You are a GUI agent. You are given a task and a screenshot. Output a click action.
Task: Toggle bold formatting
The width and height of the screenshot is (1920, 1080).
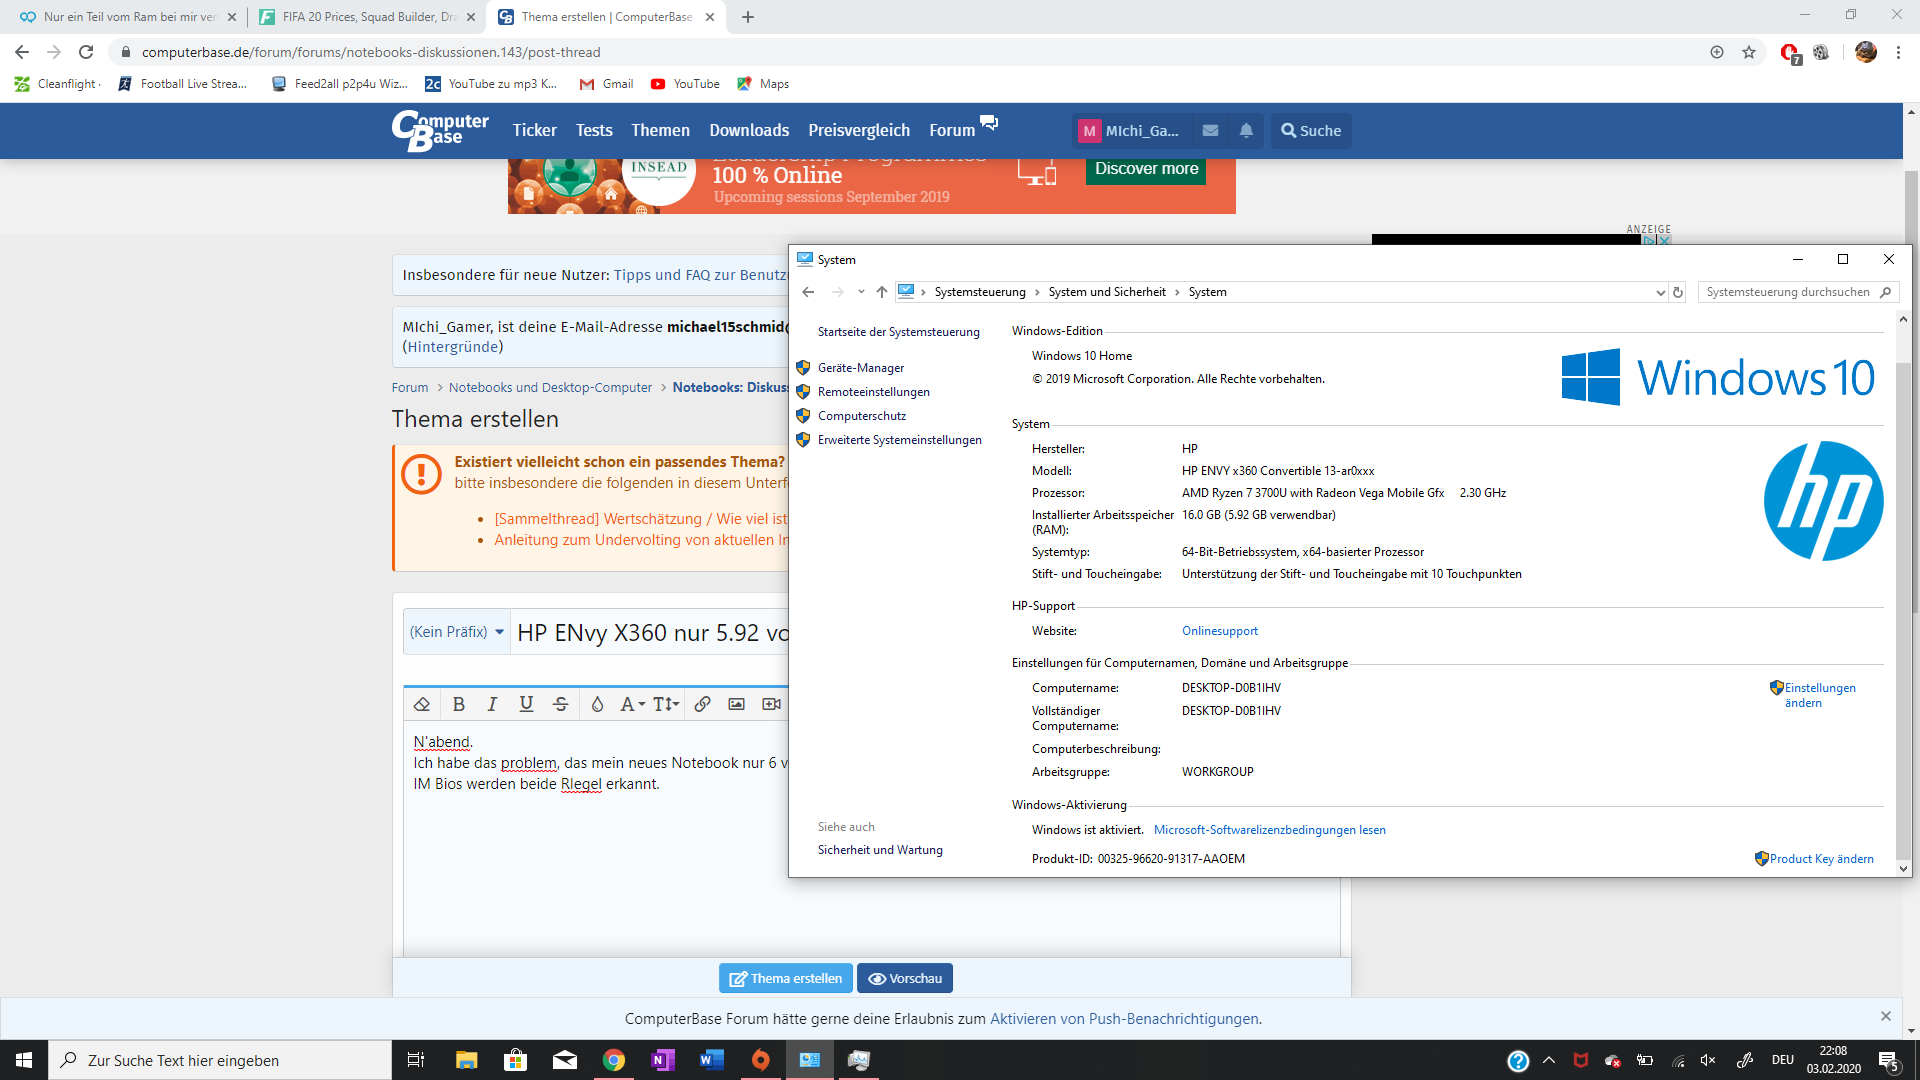click(459, 704)
